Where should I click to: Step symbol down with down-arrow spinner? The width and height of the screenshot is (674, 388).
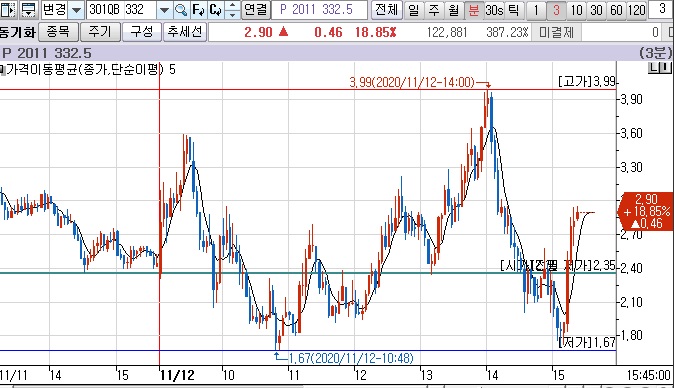(x=233, y=14)
